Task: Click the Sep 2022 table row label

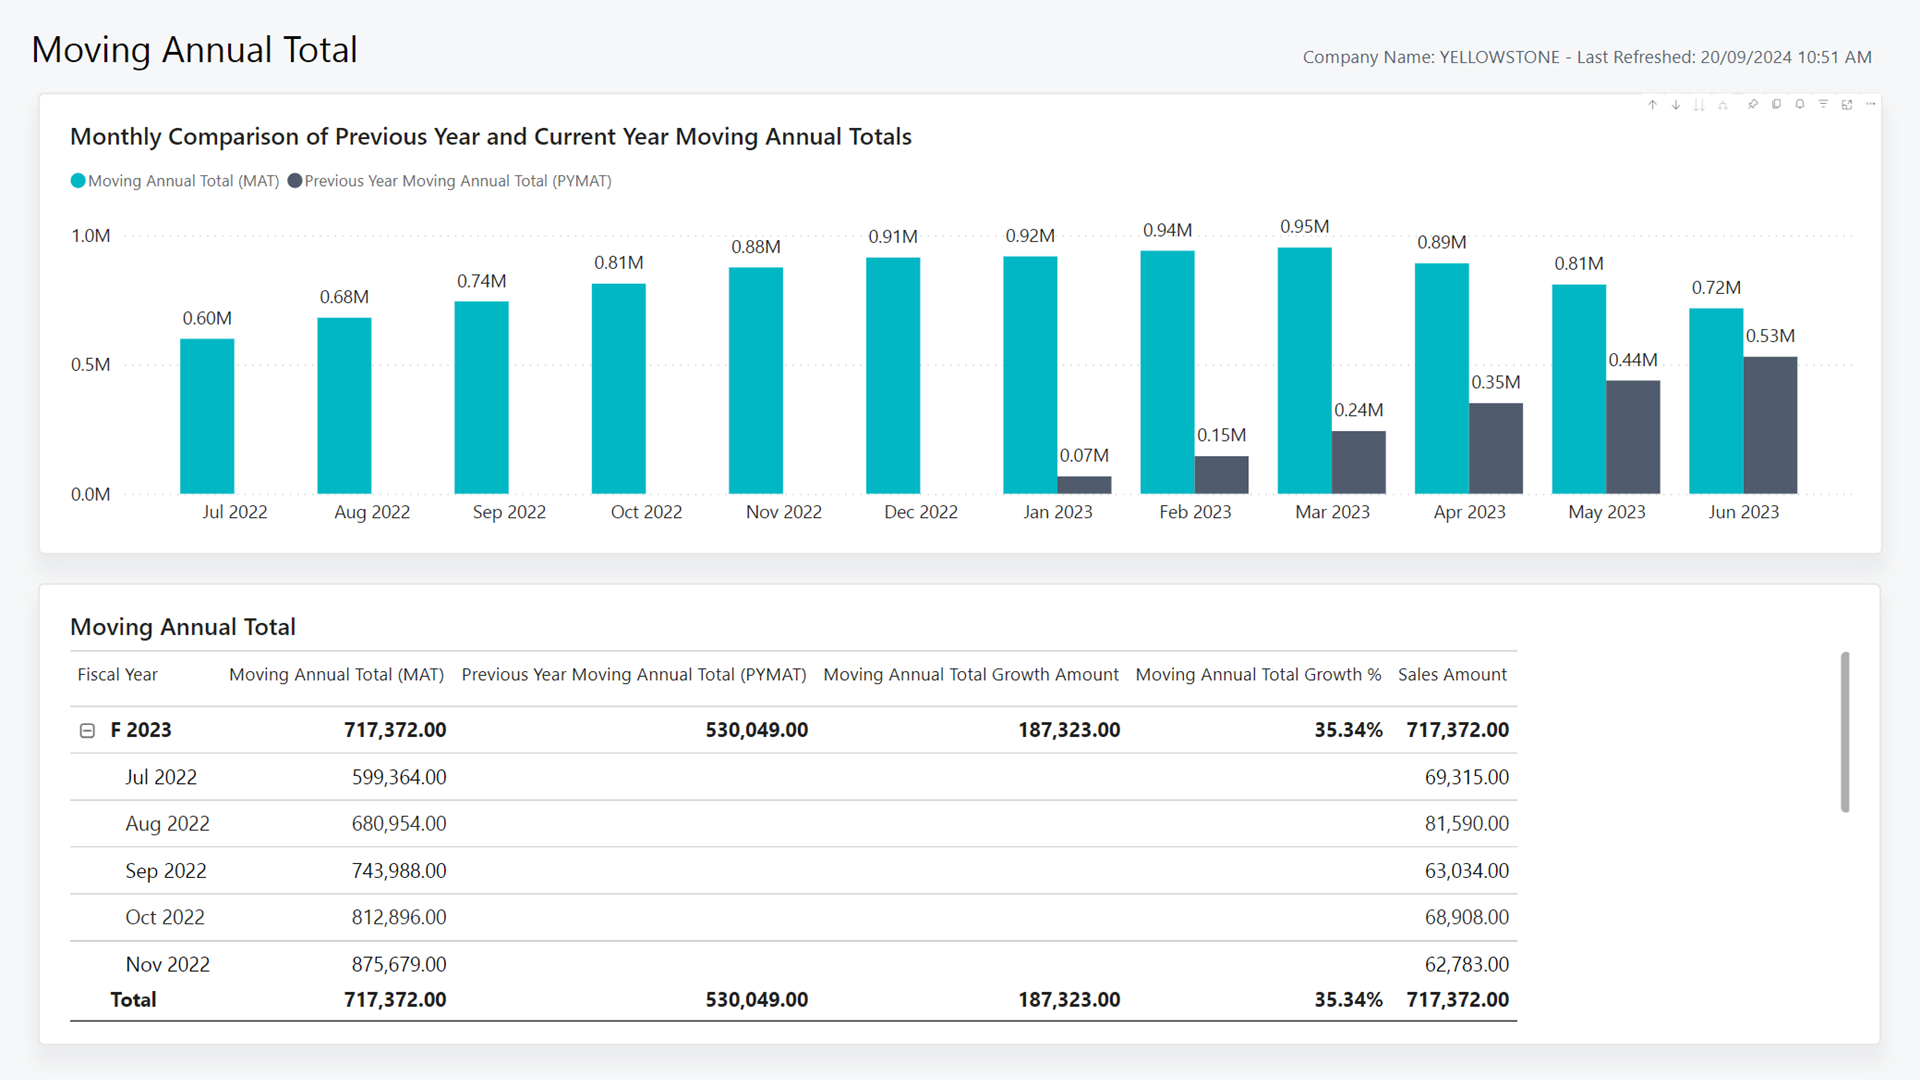Action: [166, 871]
